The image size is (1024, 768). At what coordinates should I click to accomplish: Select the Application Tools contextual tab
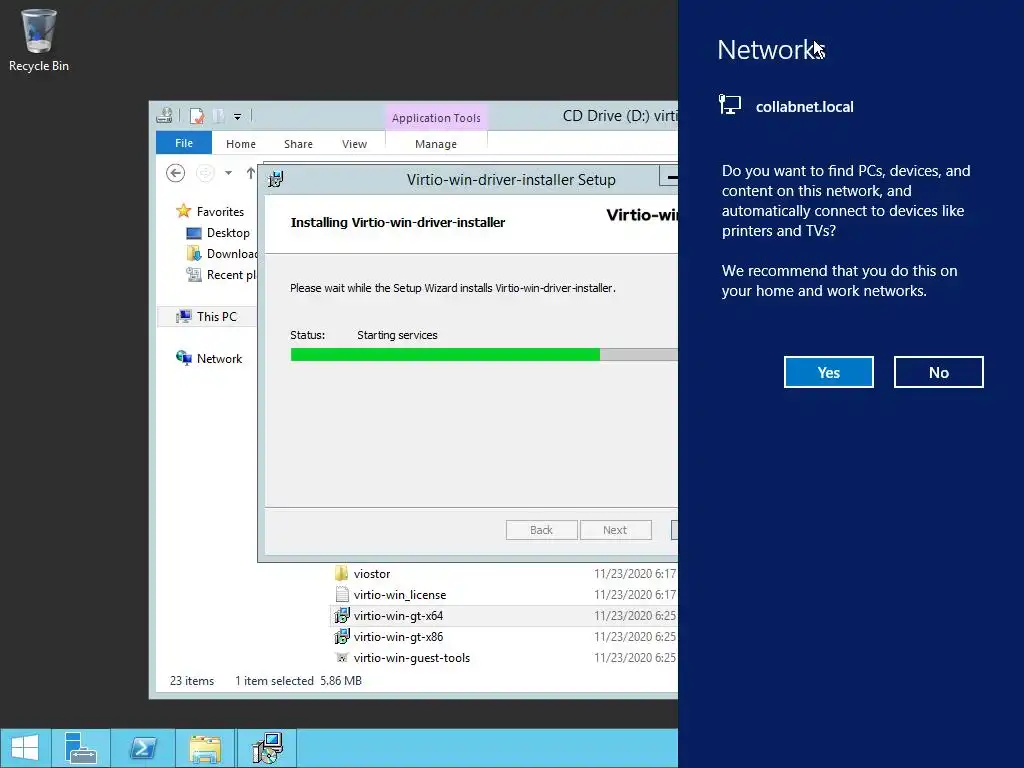tap(436, 118)
